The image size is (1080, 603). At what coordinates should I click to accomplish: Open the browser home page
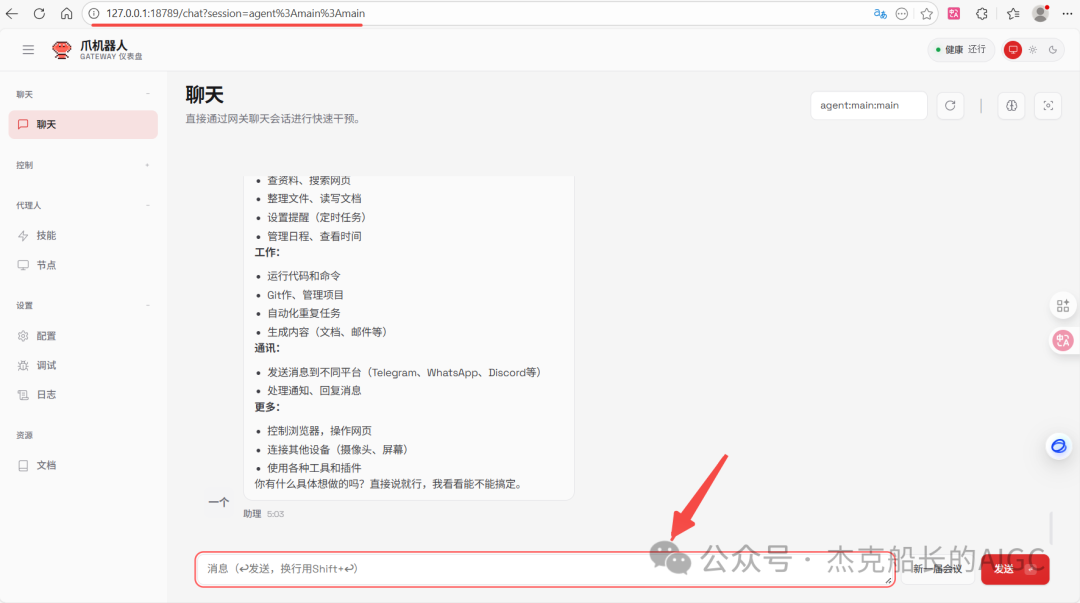(x=66, y=13)
